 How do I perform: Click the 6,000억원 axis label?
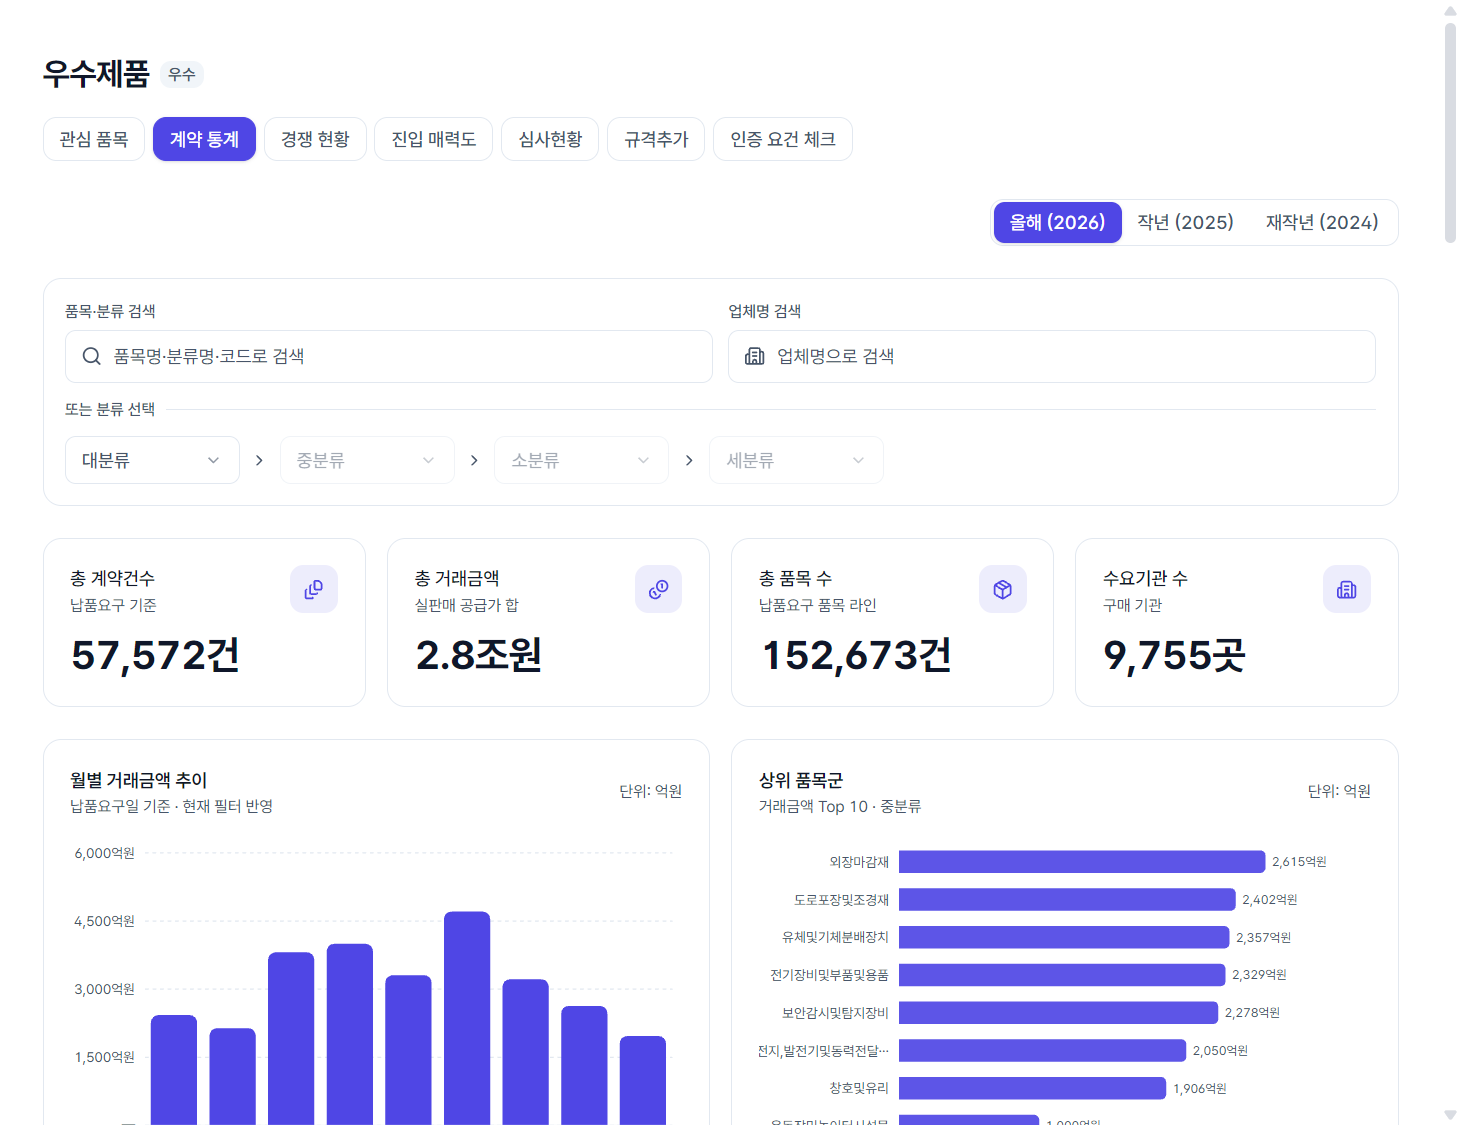[x=104, y=853]
